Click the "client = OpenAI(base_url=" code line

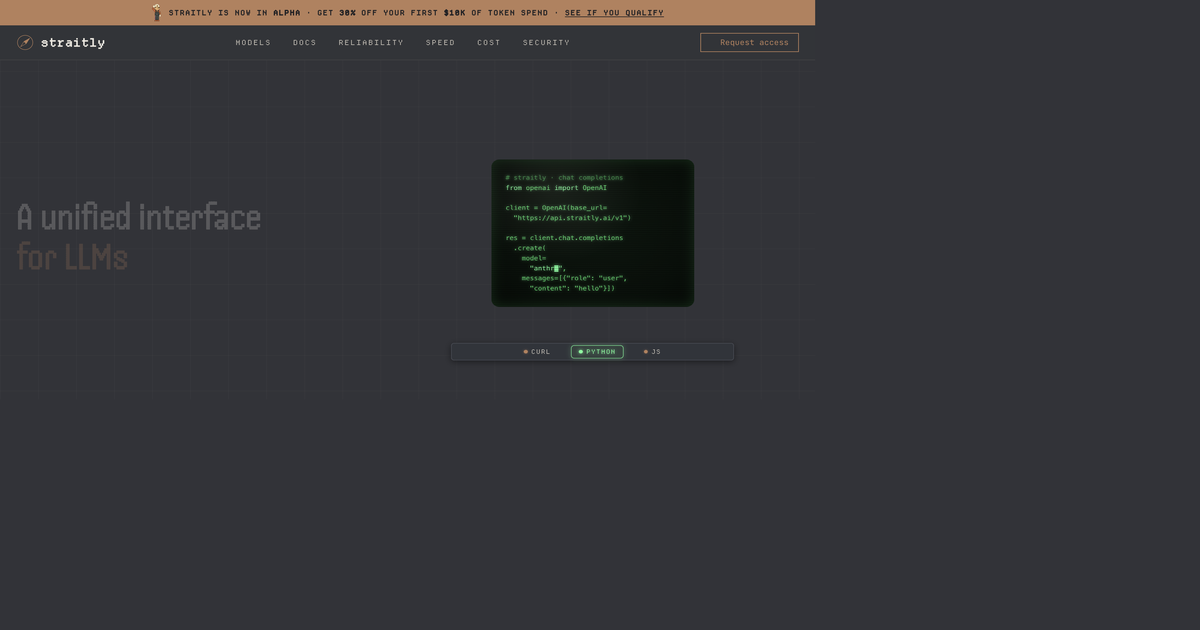coord(556,208)
